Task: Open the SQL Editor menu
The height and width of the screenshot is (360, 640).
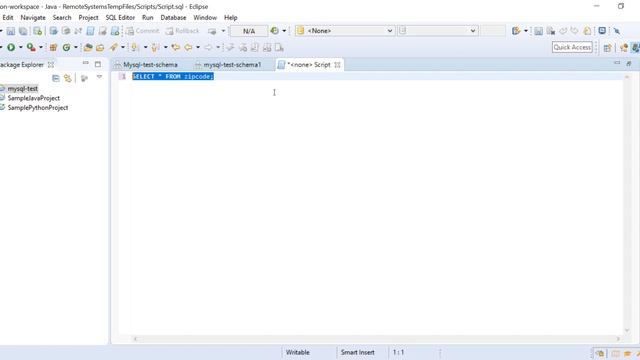Action: (x=120, y=18)
